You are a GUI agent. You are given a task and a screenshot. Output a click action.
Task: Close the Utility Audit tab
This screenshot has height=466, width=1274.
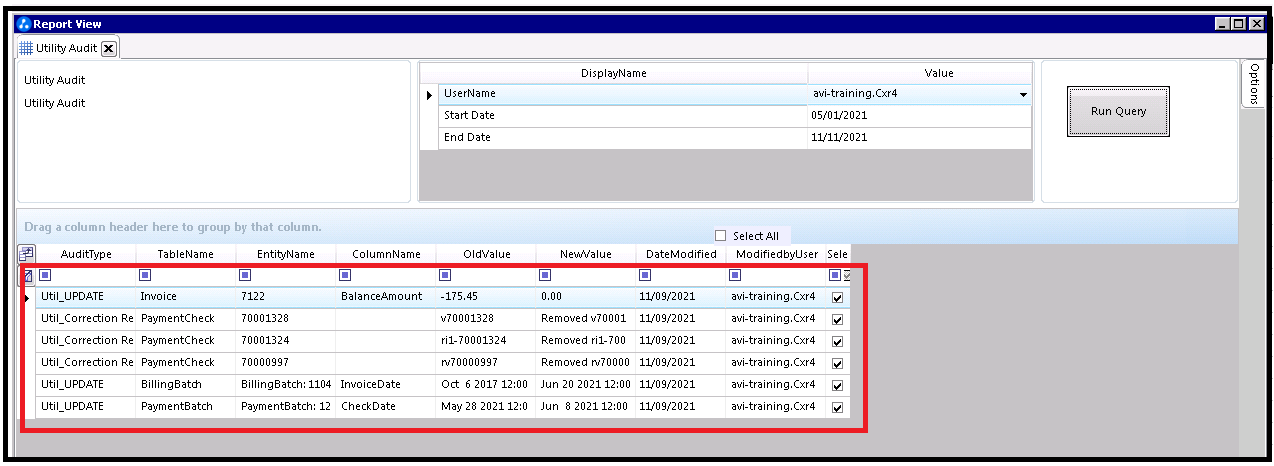109,48
